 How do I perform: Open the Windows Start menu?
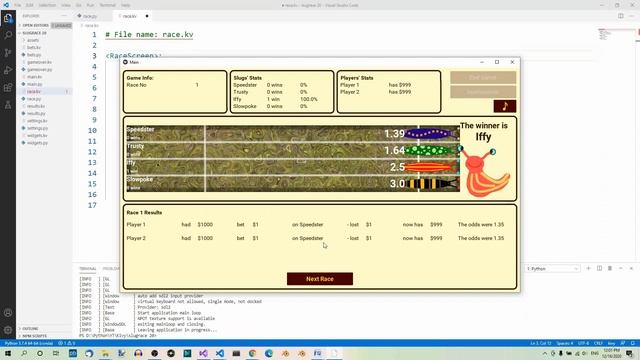click(8, 353)
